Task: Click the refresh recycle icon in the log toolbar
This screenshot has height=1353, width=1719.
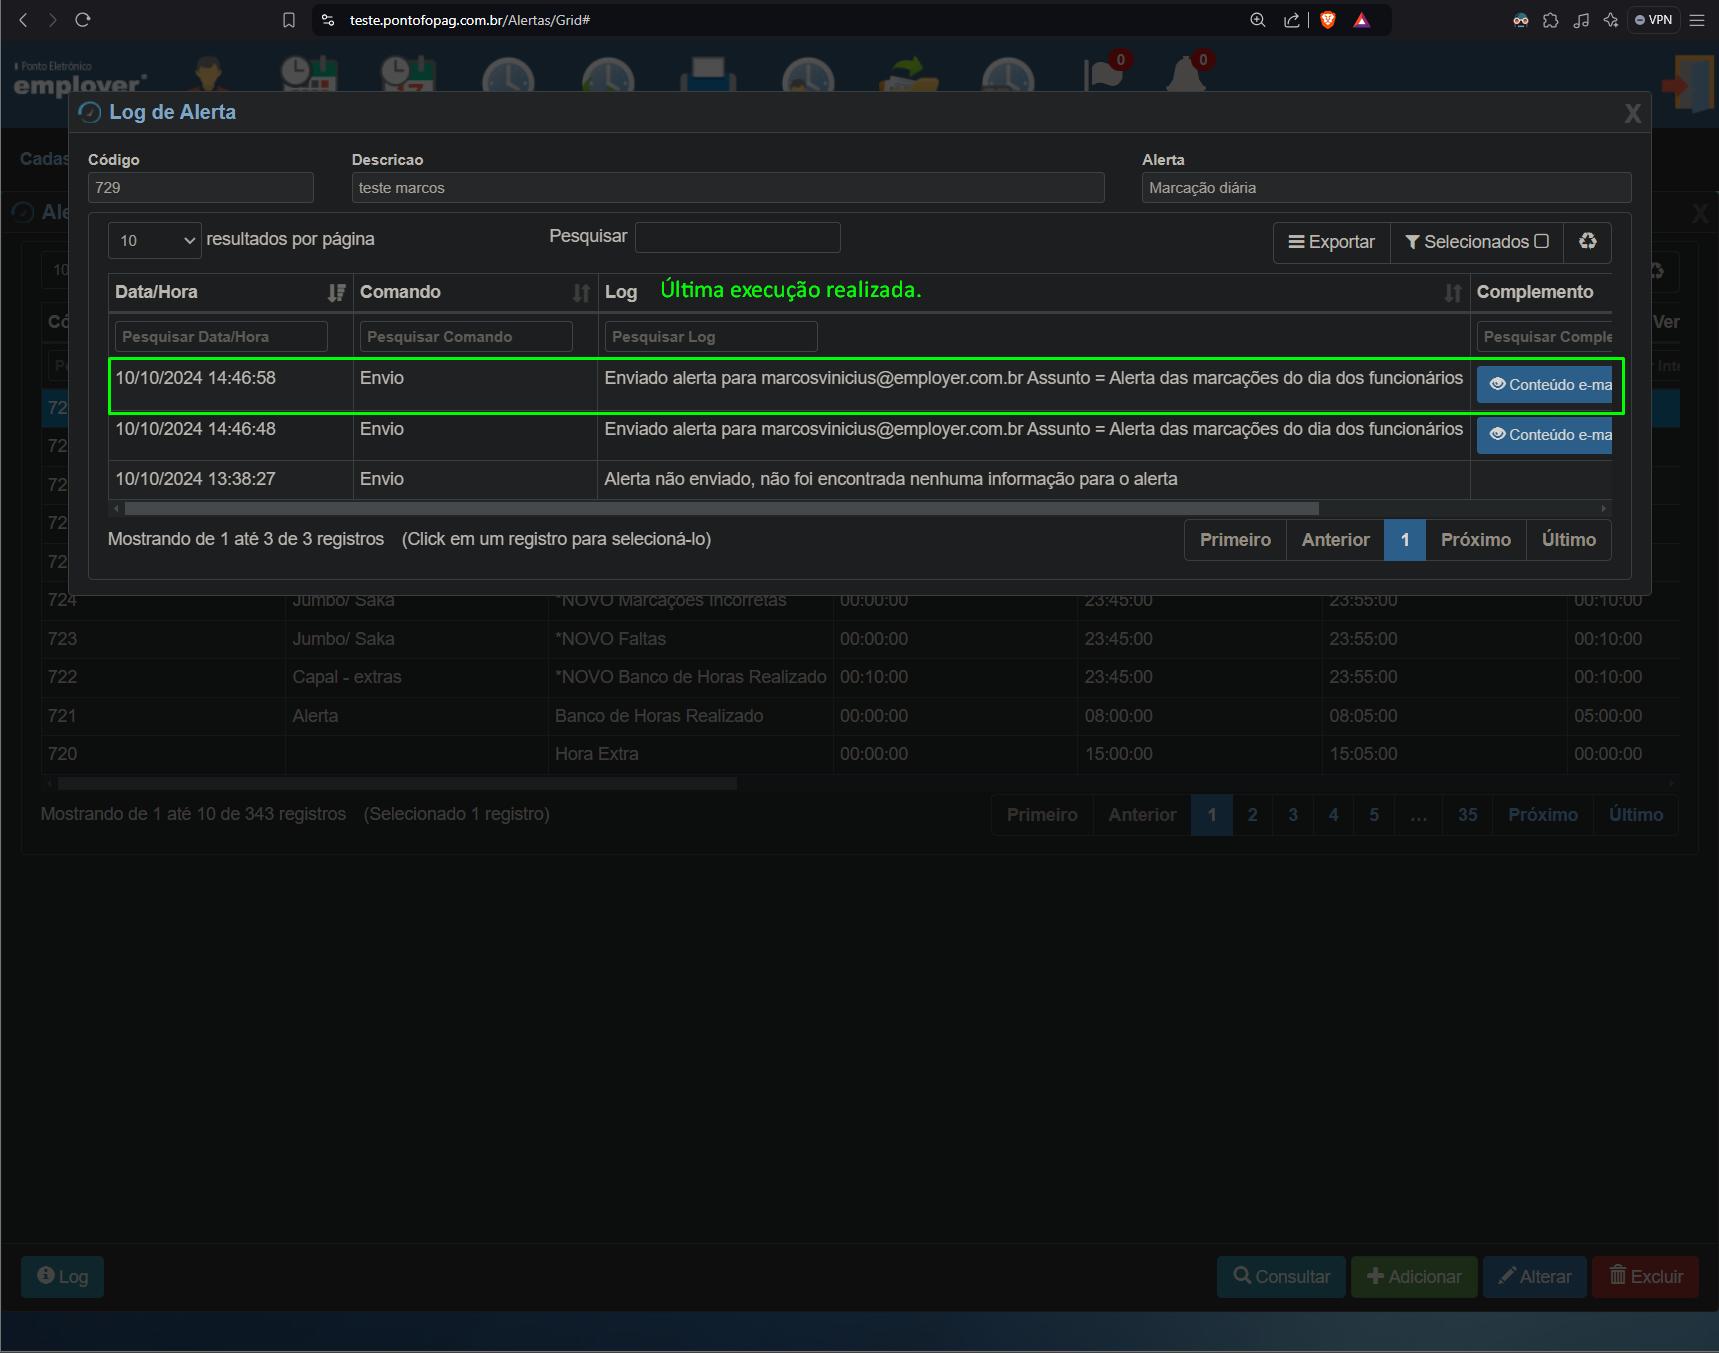Action: (1587, 242)
